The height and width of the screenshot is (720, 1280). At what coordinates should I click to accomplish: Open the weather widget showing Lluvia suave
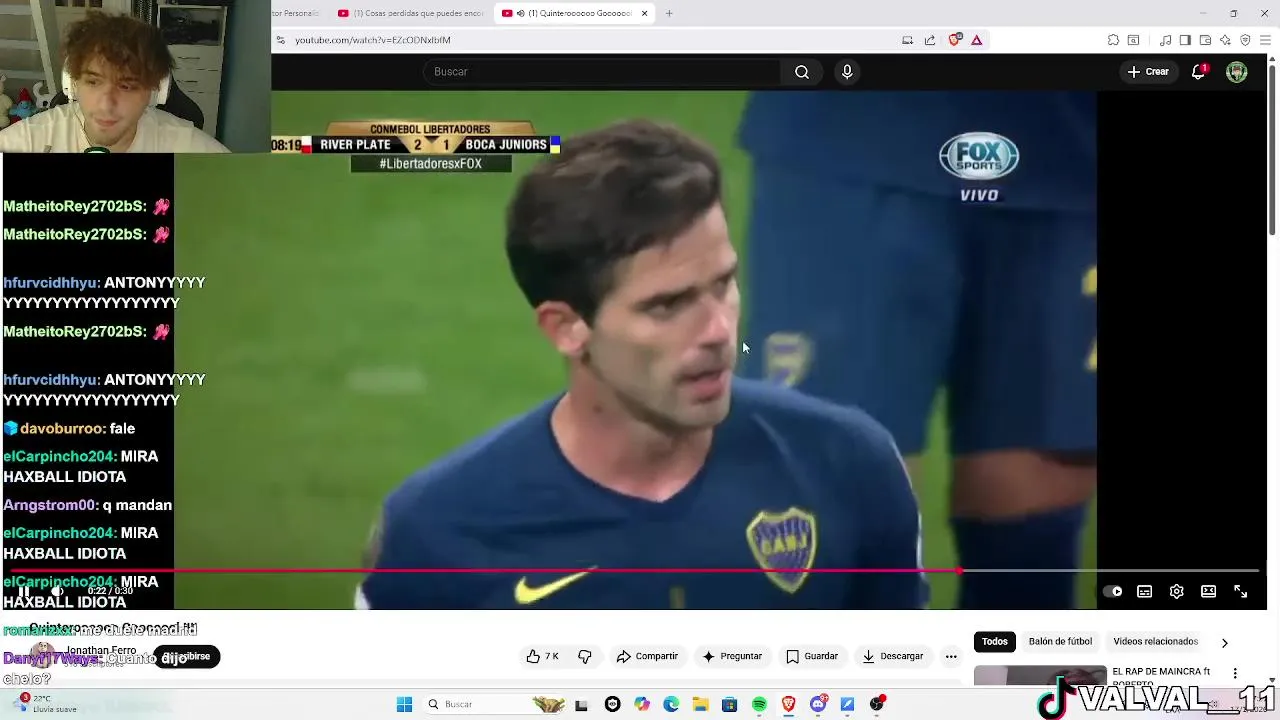coord(45,704)
